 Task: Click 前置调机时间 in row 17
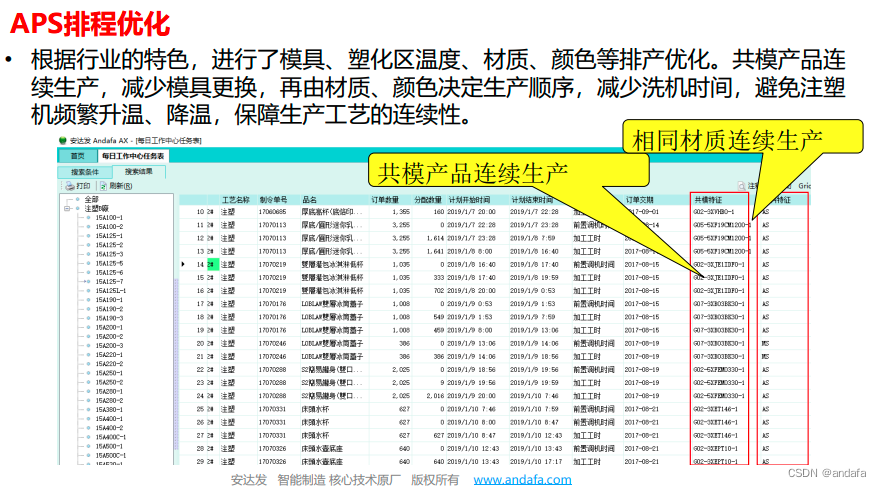[x=593, y=304]
